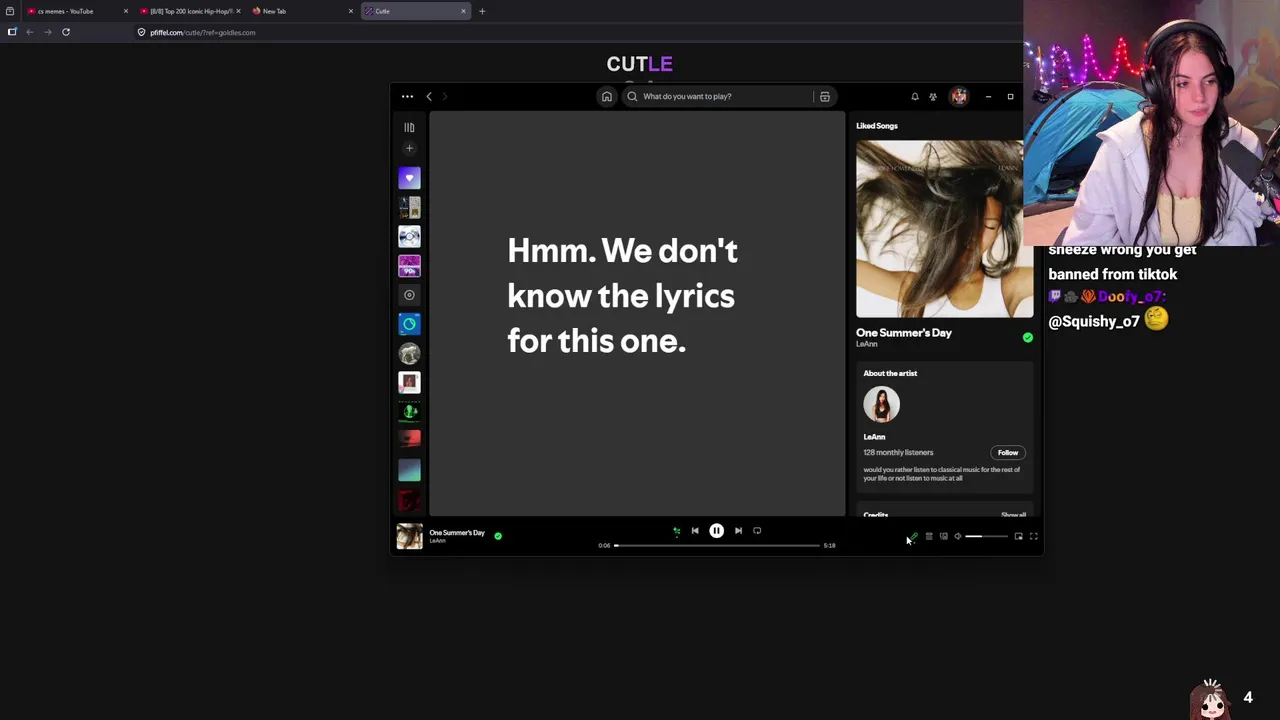The width and height of the screenshot is (1280, 720).
Task: Open Spotify notifications bell
Action: click(914, 96)
